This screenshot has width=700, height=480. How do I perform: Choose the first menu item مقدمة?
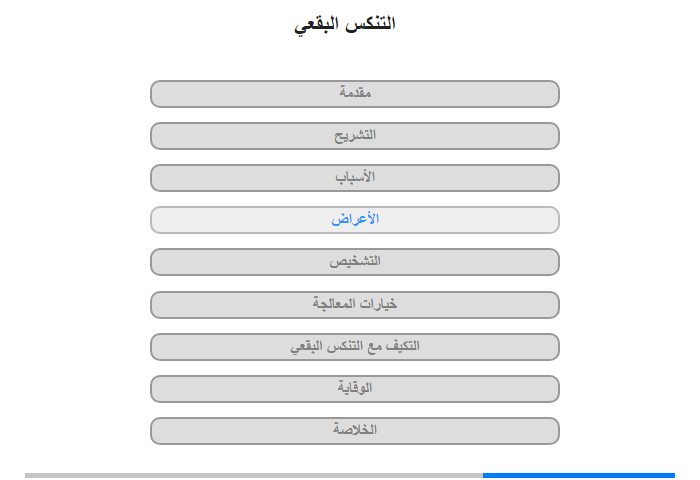[x=354, y=94]
